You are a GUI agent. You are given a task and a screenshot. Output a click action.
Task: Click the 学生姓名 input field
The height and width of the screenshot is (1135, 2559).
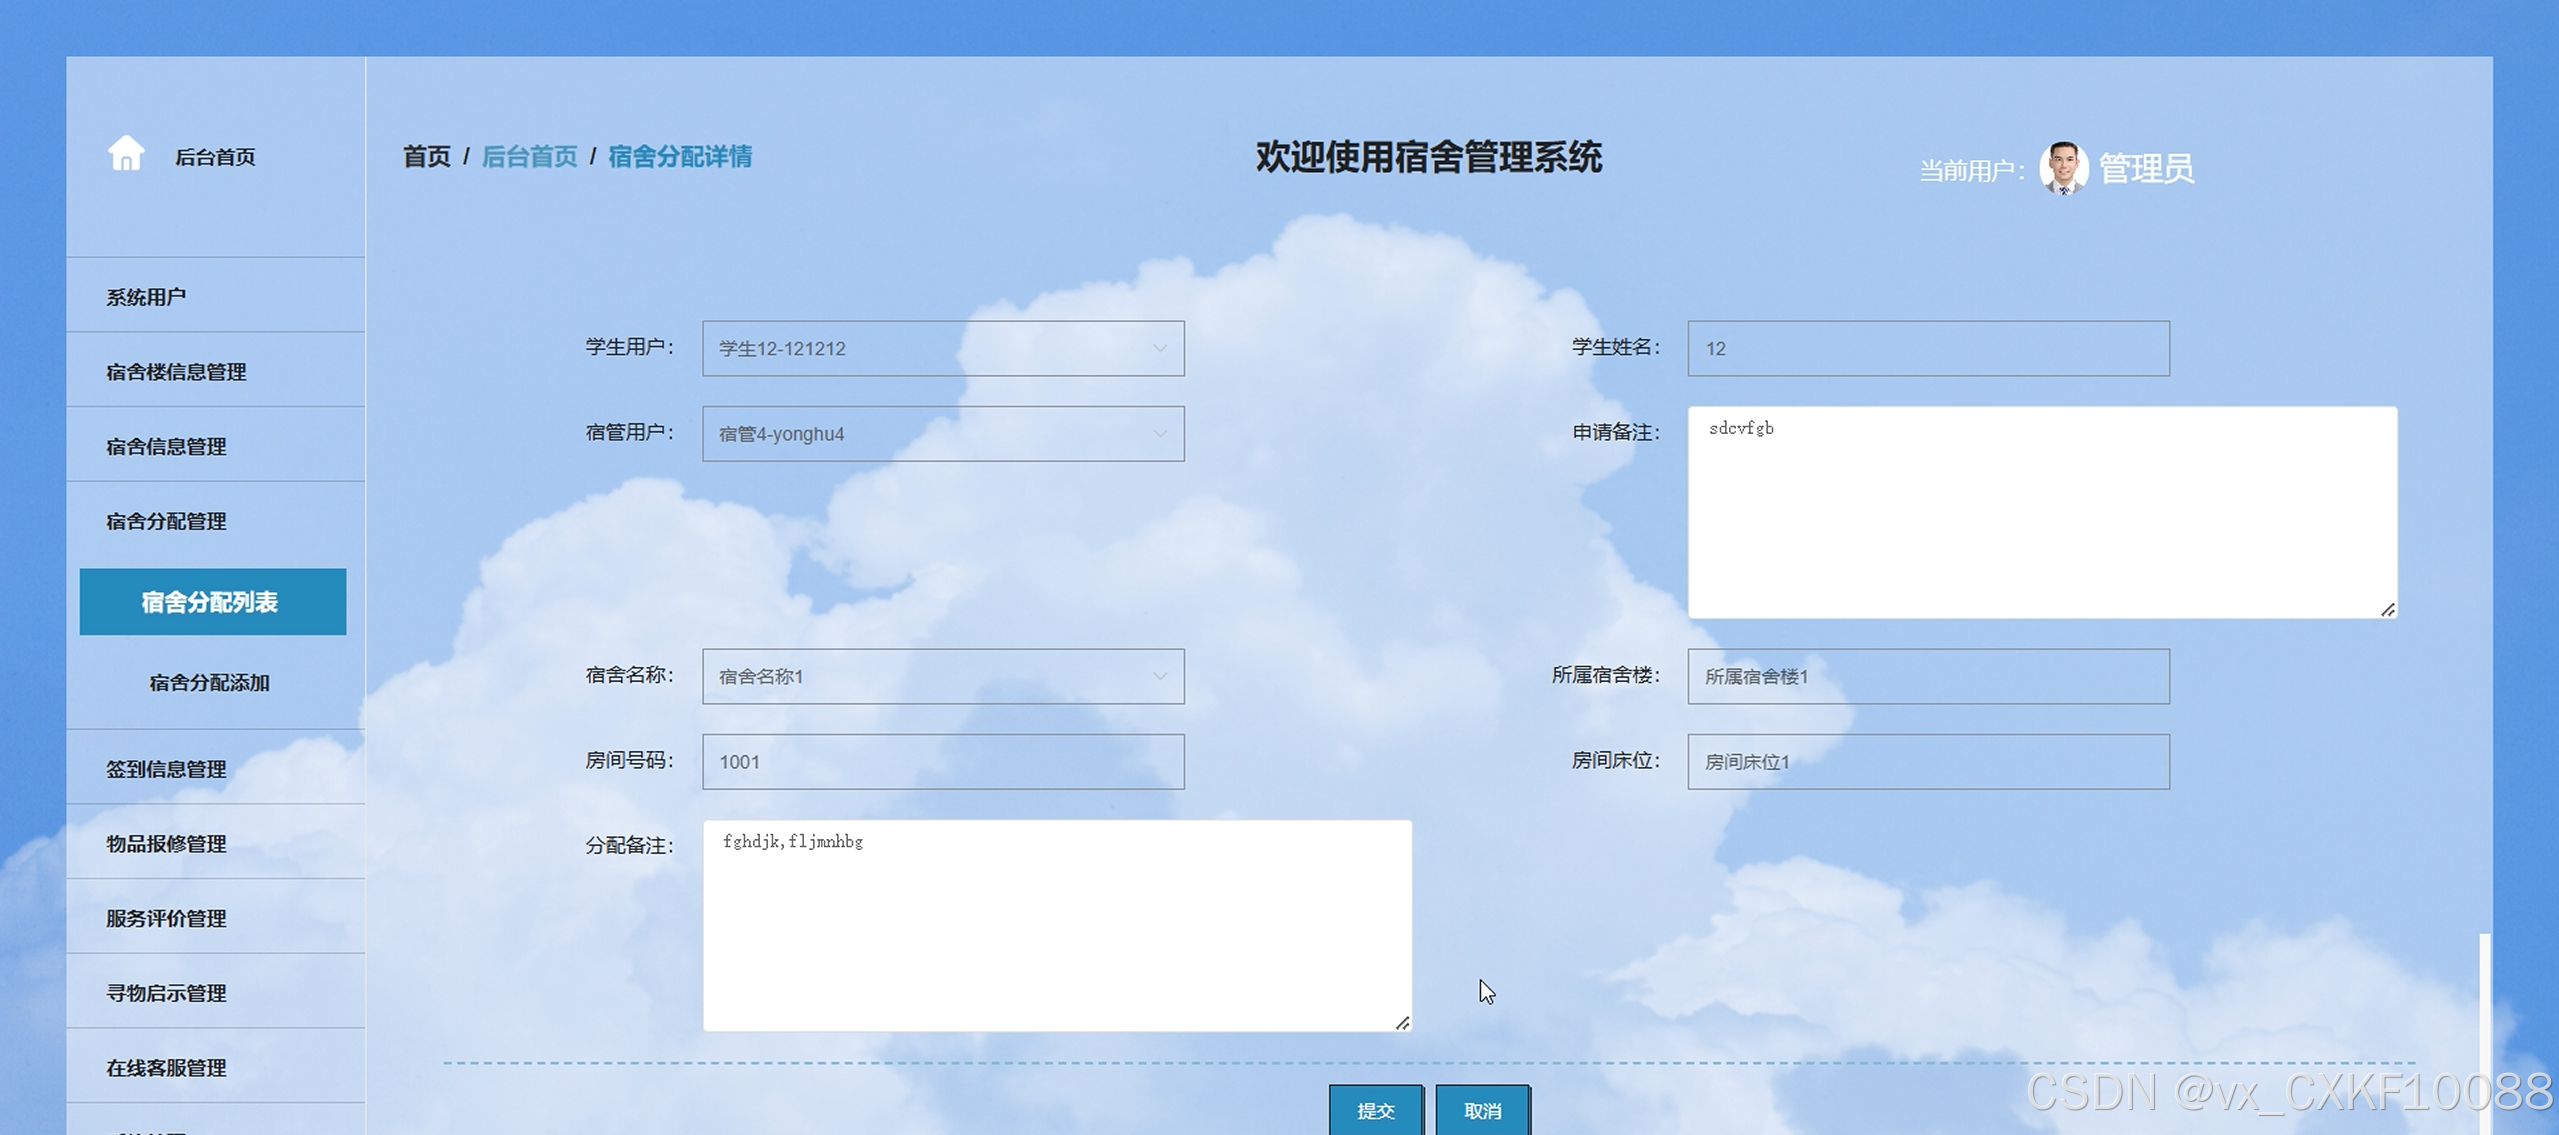pyautogui.click(x=1927, y=349)
